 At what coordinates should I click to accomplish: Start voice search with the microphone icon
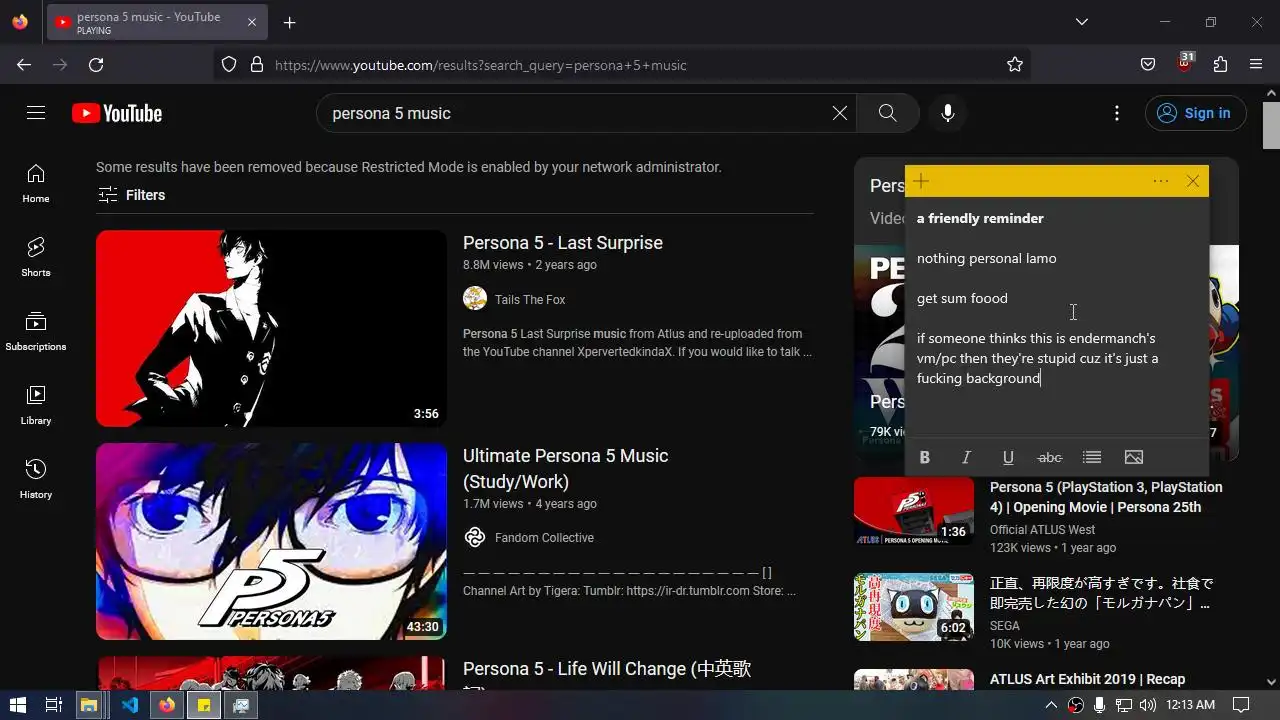(948, 113)
